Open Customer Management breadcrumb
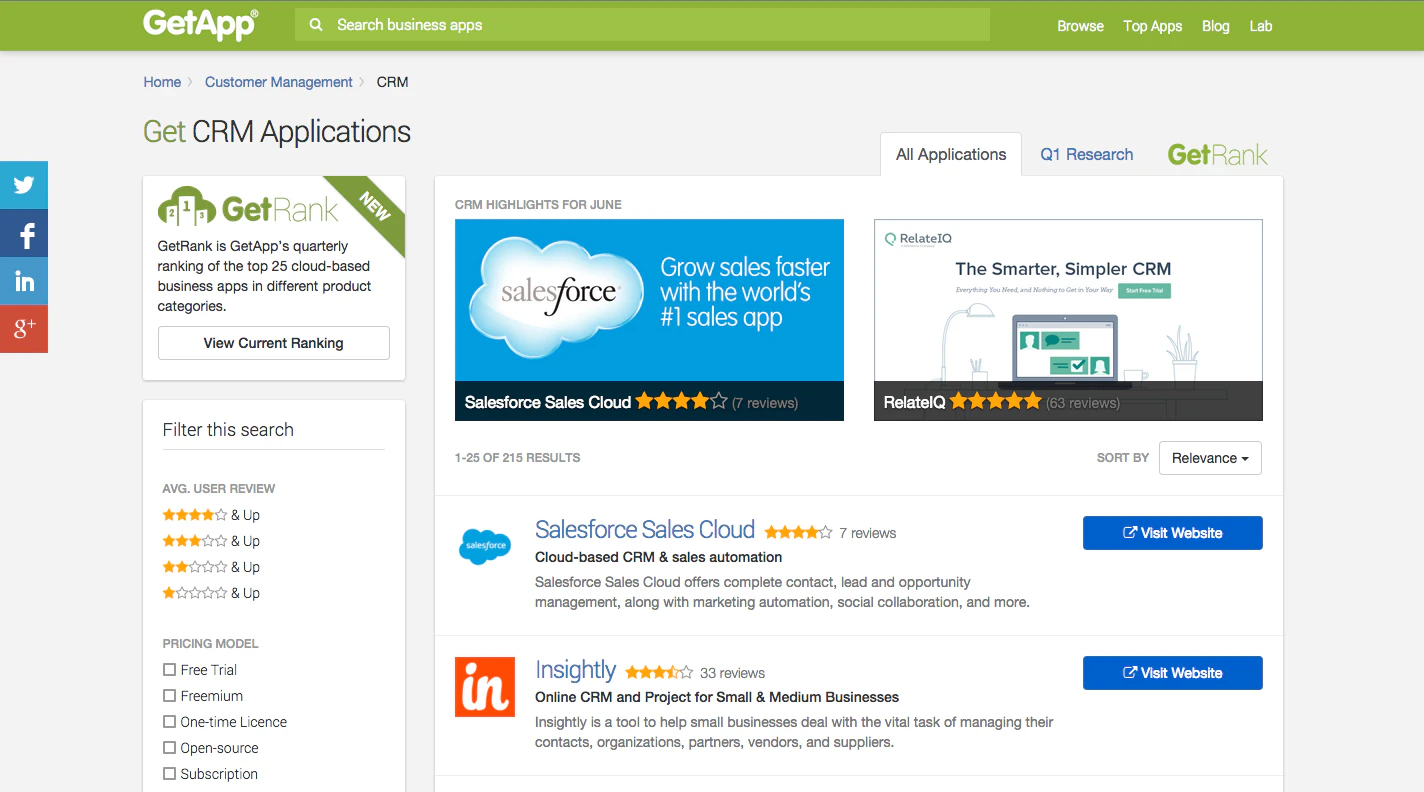Image resolution: width=1424 pixels, height=792 pixels. click(278, 82)
